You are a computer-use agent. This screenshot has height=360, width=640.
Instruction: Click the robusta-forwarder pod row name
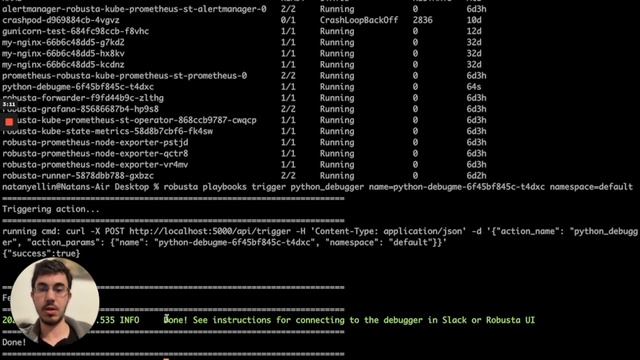(83, 98)
